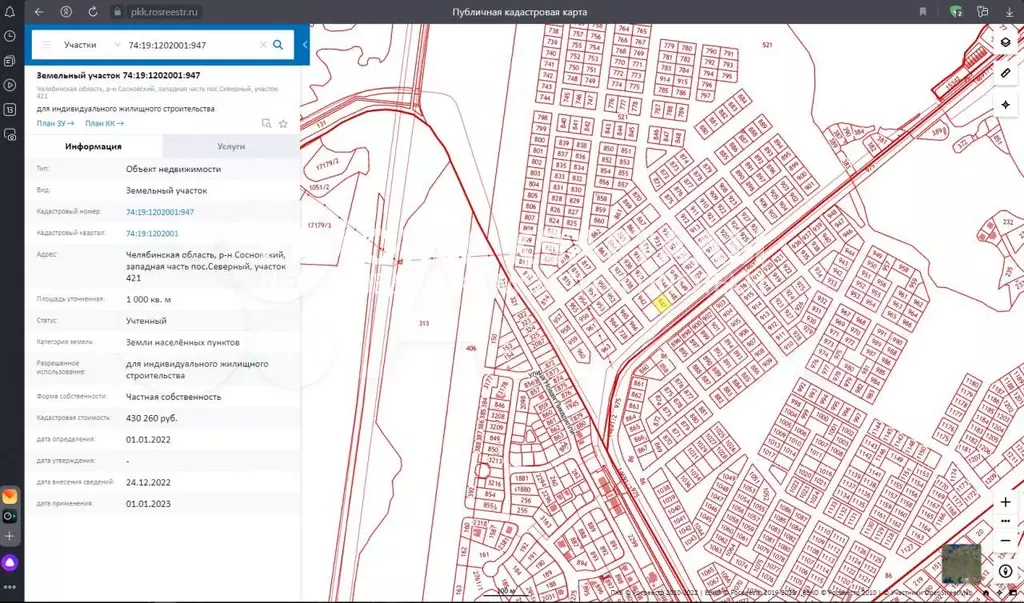Screen dimensions: 1024x603
Task: Open cadastral number link 74:19:1202001:947
Action: click(160, 212)
